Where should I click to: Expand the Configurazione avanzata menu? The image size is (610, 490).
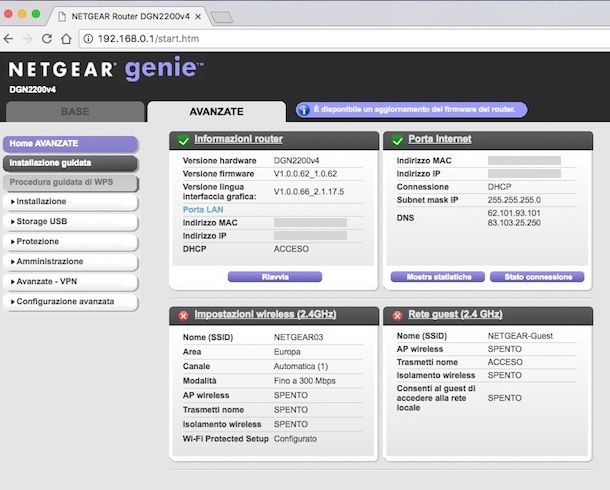tap(70, 301)
